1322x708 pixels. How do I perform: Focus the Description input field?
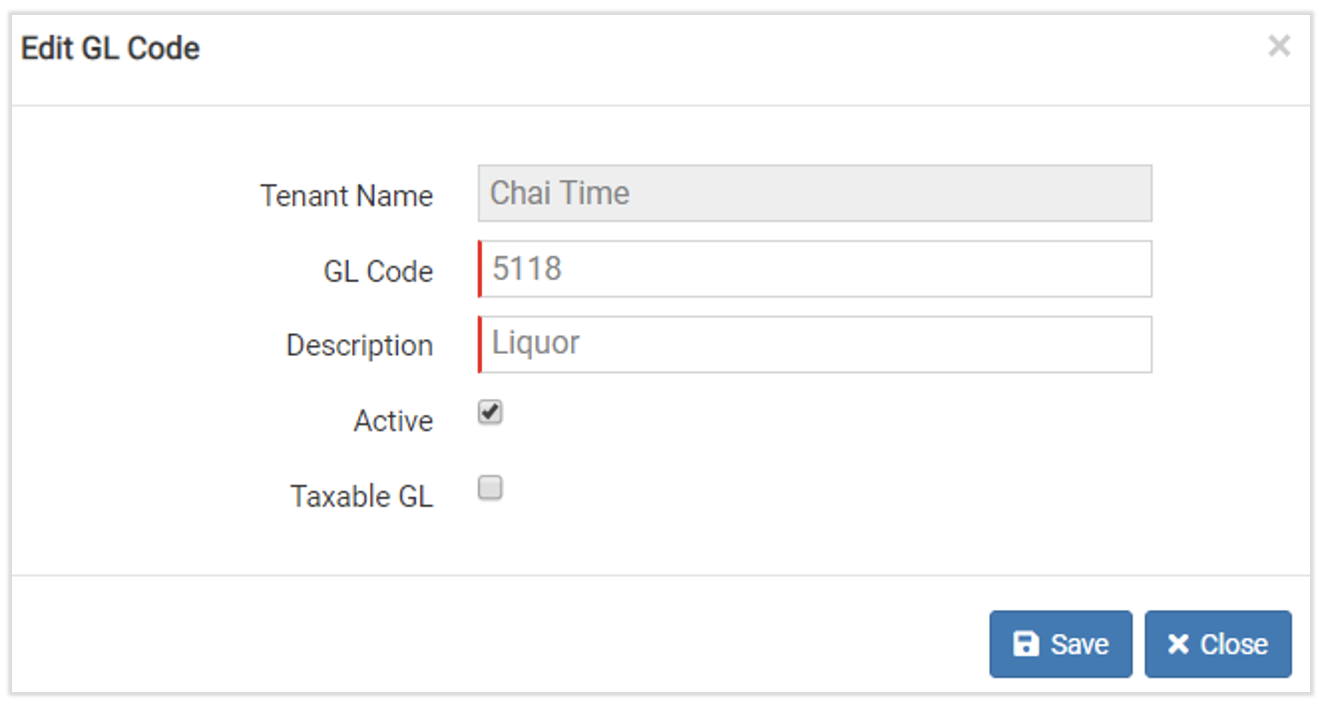pyautogui.click(x=815, y=345)
